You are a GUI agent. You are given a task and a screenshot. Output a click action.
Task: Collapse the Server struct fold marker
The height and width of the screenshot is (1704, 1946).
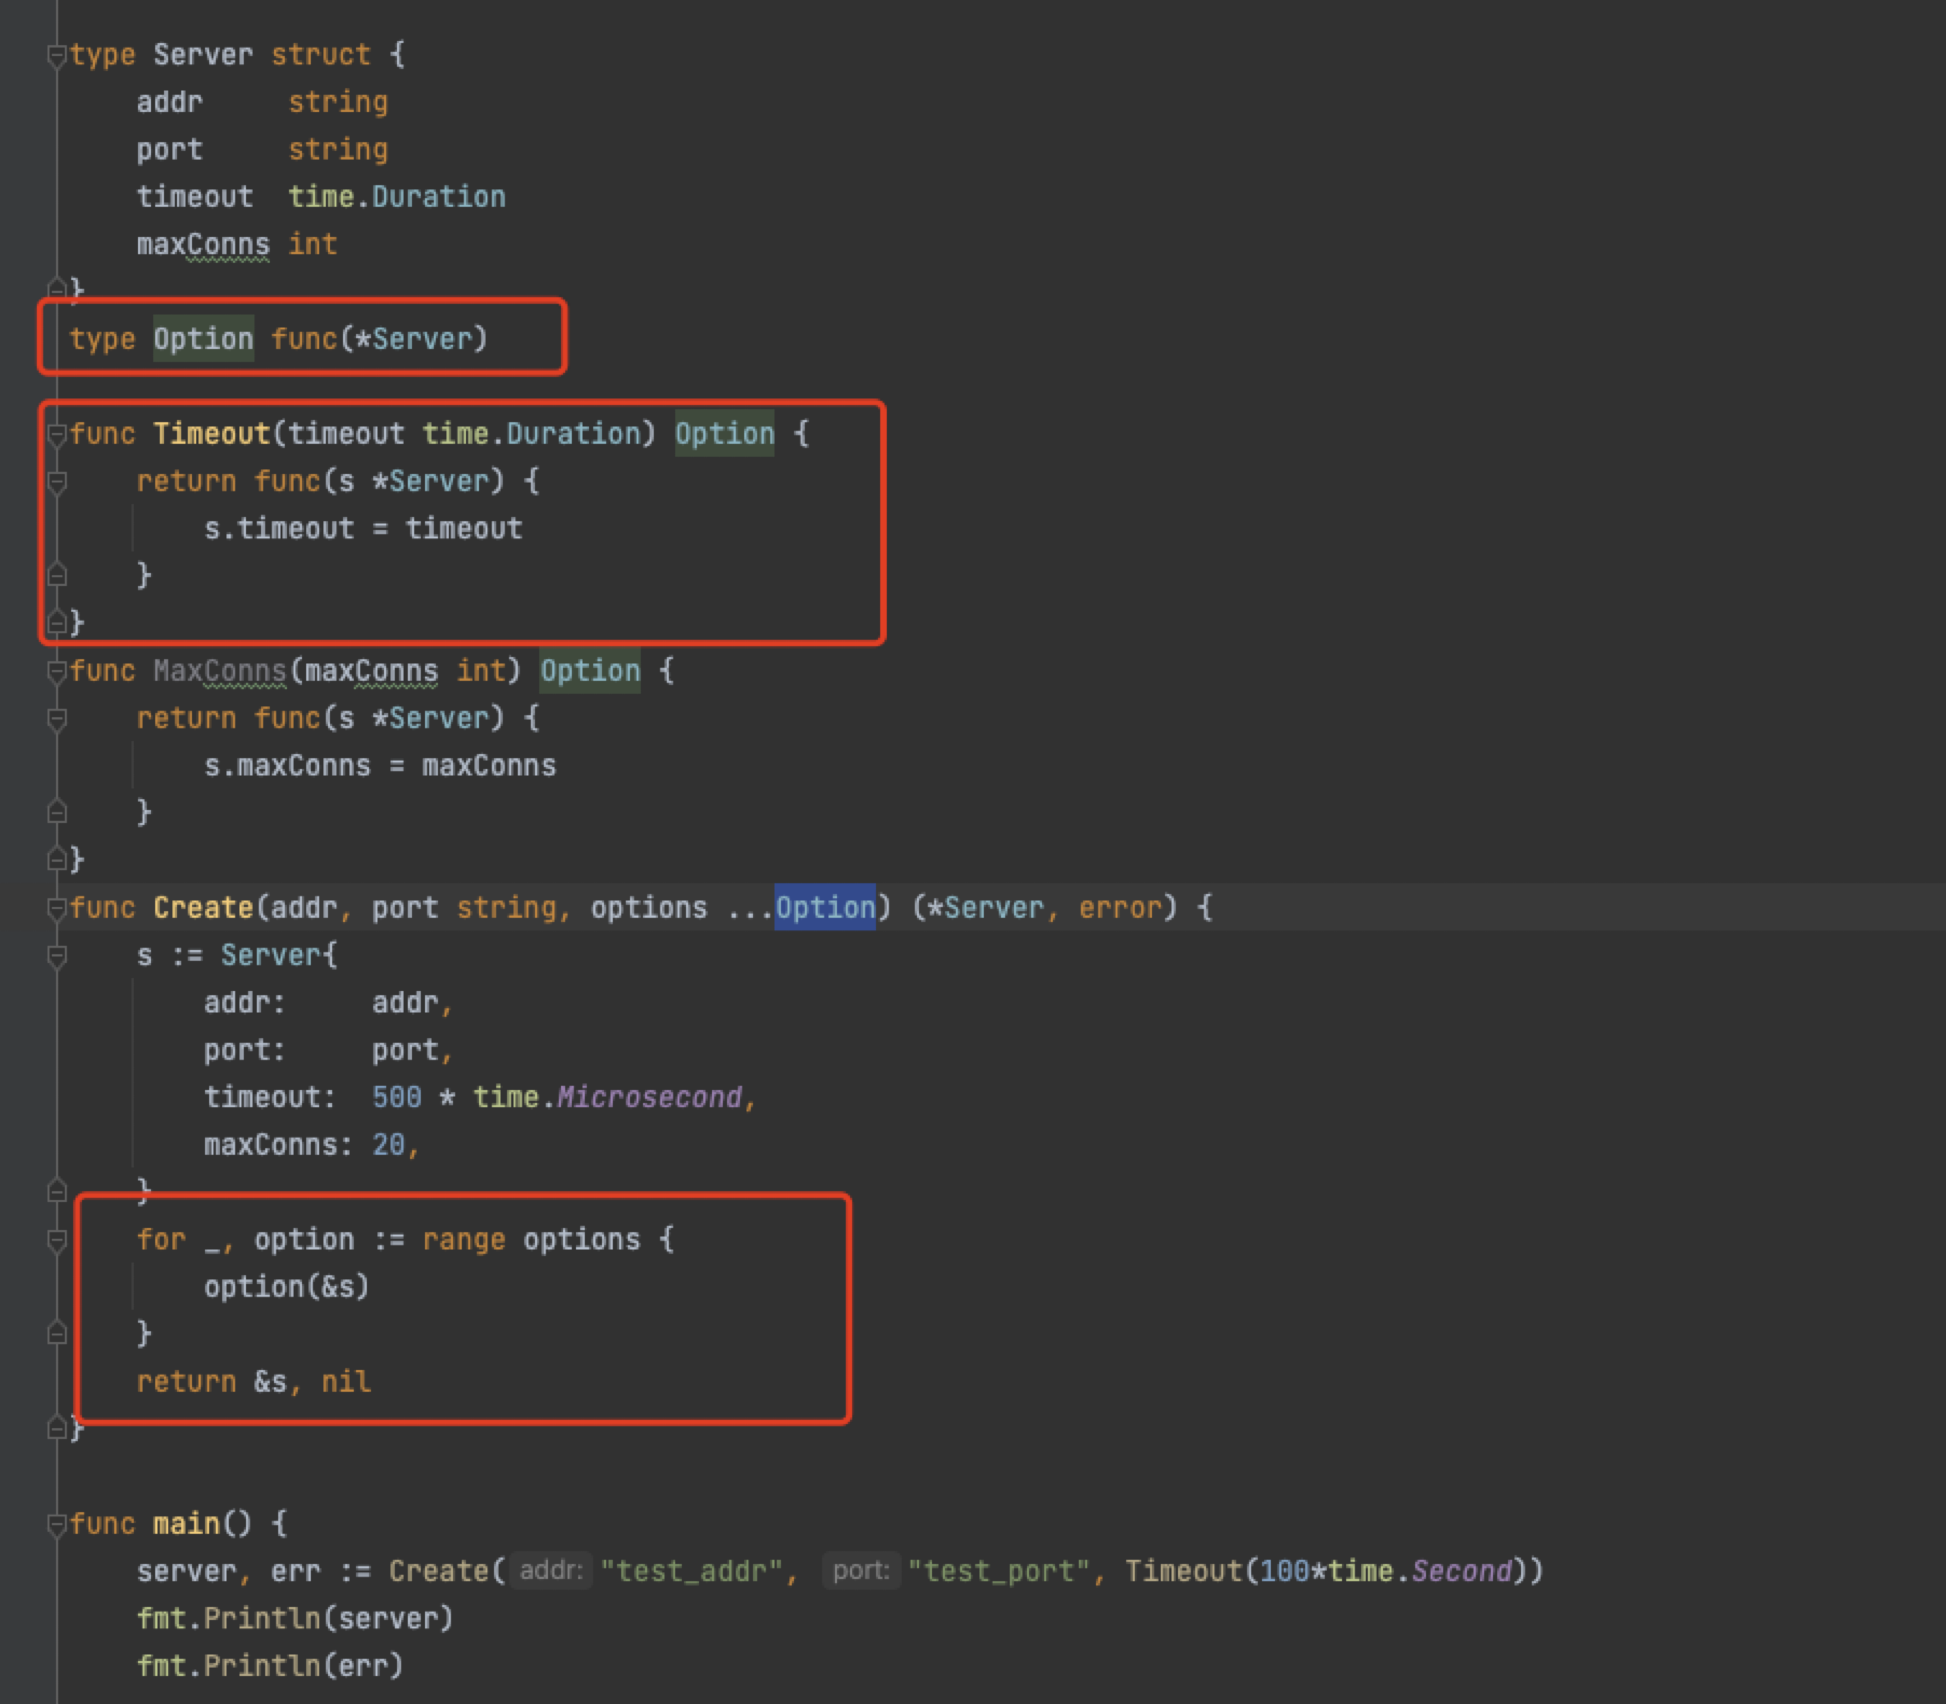pyautogui.click(x=57, y=55)
